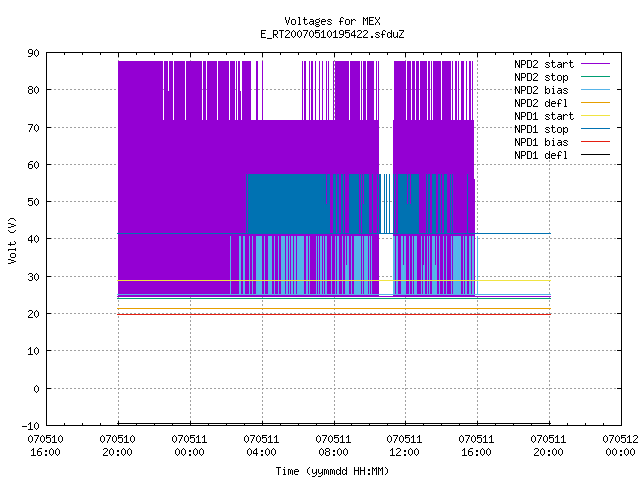Image resolution: width=640 pixels, height=480 pixels.
Task: Click the y-axis tick label 0
Action: pyautogui.click(x=36, y=389)
